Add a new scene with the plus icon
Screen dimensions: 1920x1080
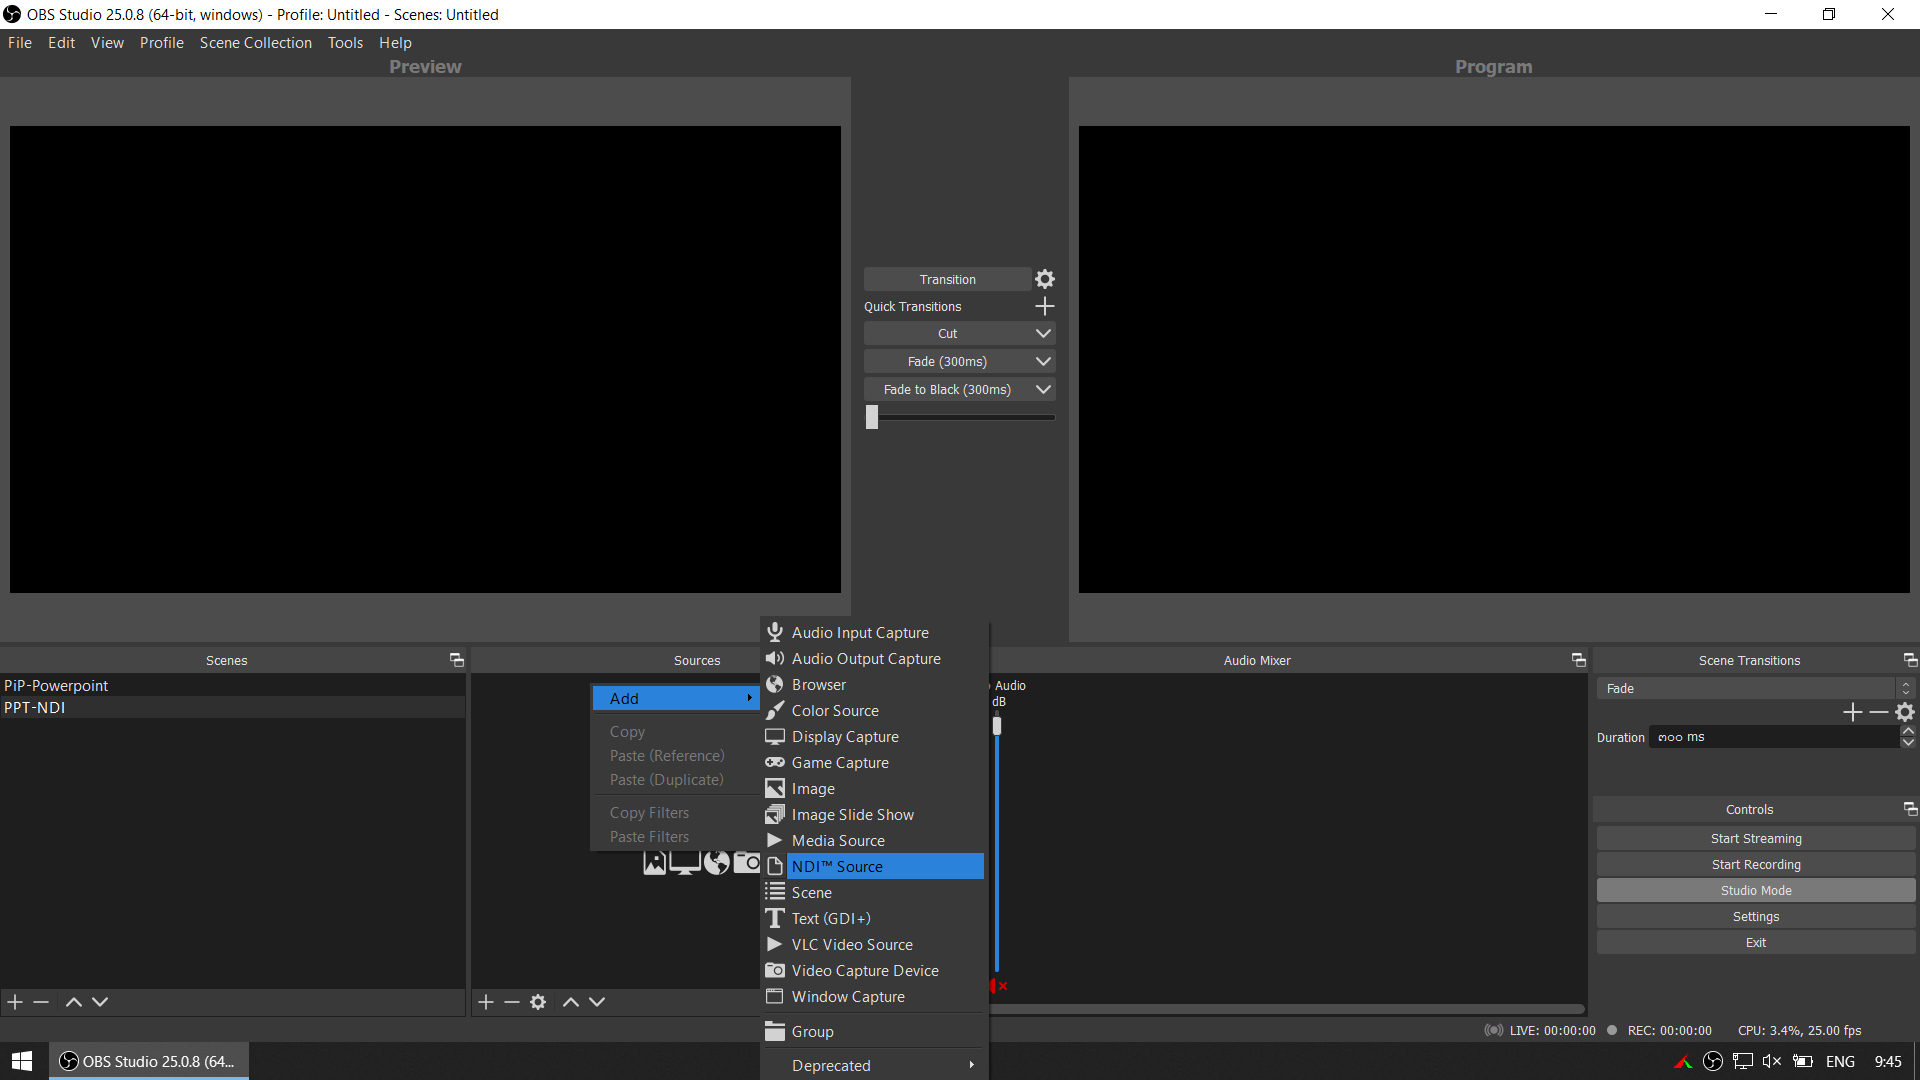[x=14, y=1001]
